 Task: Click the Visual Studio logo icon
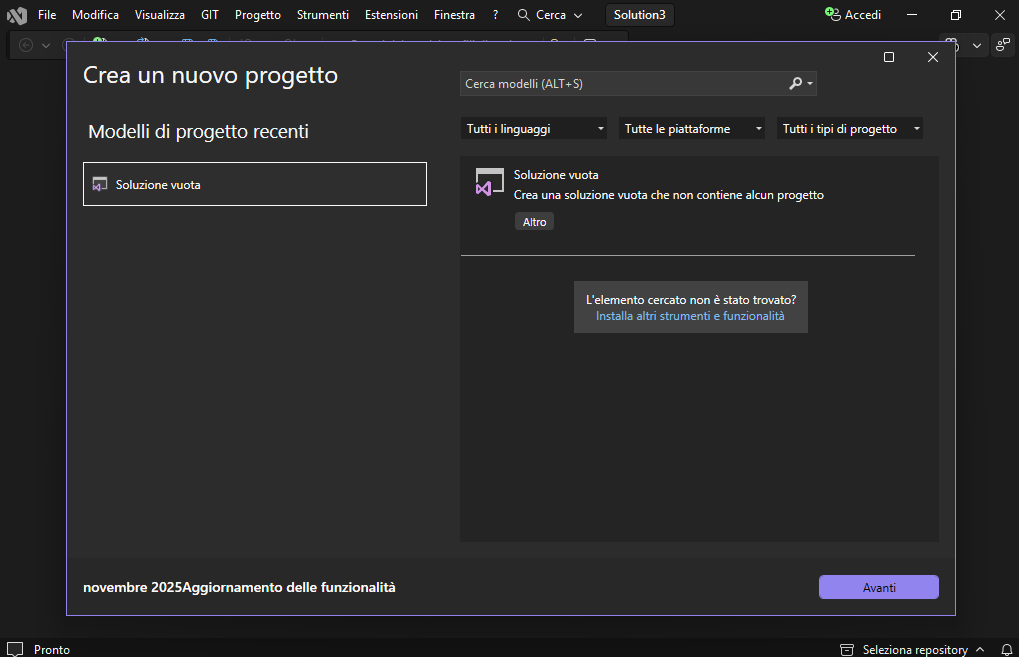17,15
